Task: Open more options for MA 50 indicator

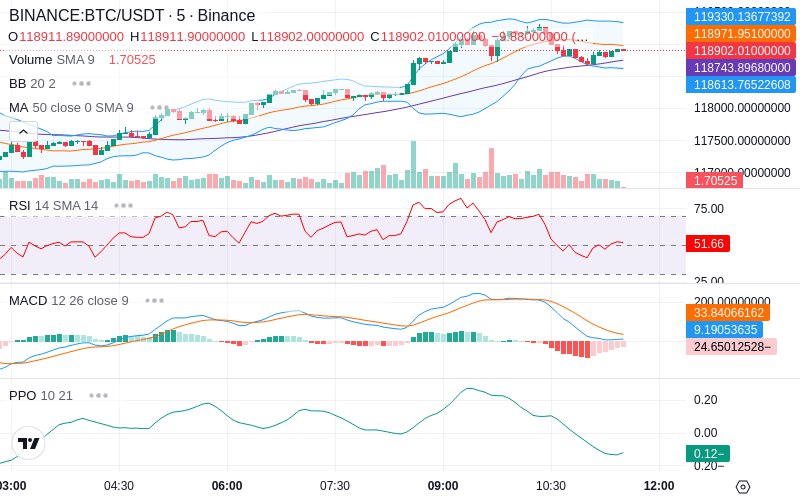Action: point(160,108)
